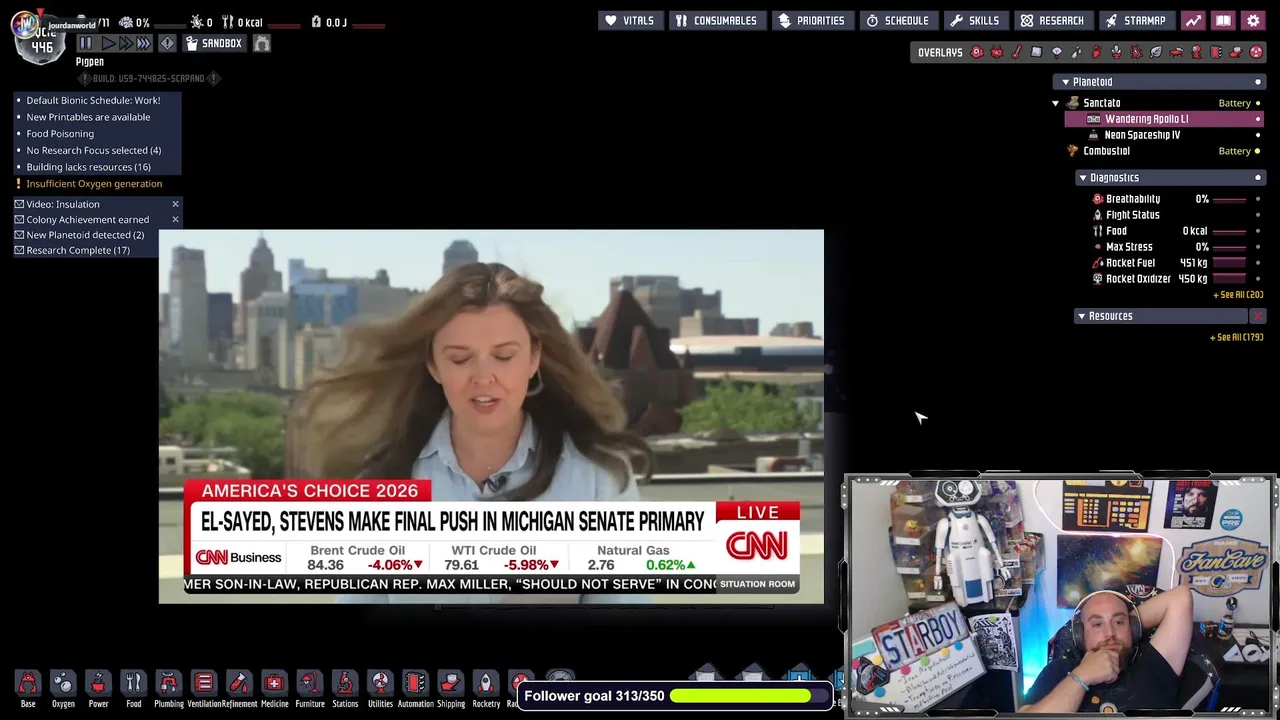The height and width of the screenshot is (720, 1280).
Task: Open the Food build category
Action: click(x=133, y=689)
